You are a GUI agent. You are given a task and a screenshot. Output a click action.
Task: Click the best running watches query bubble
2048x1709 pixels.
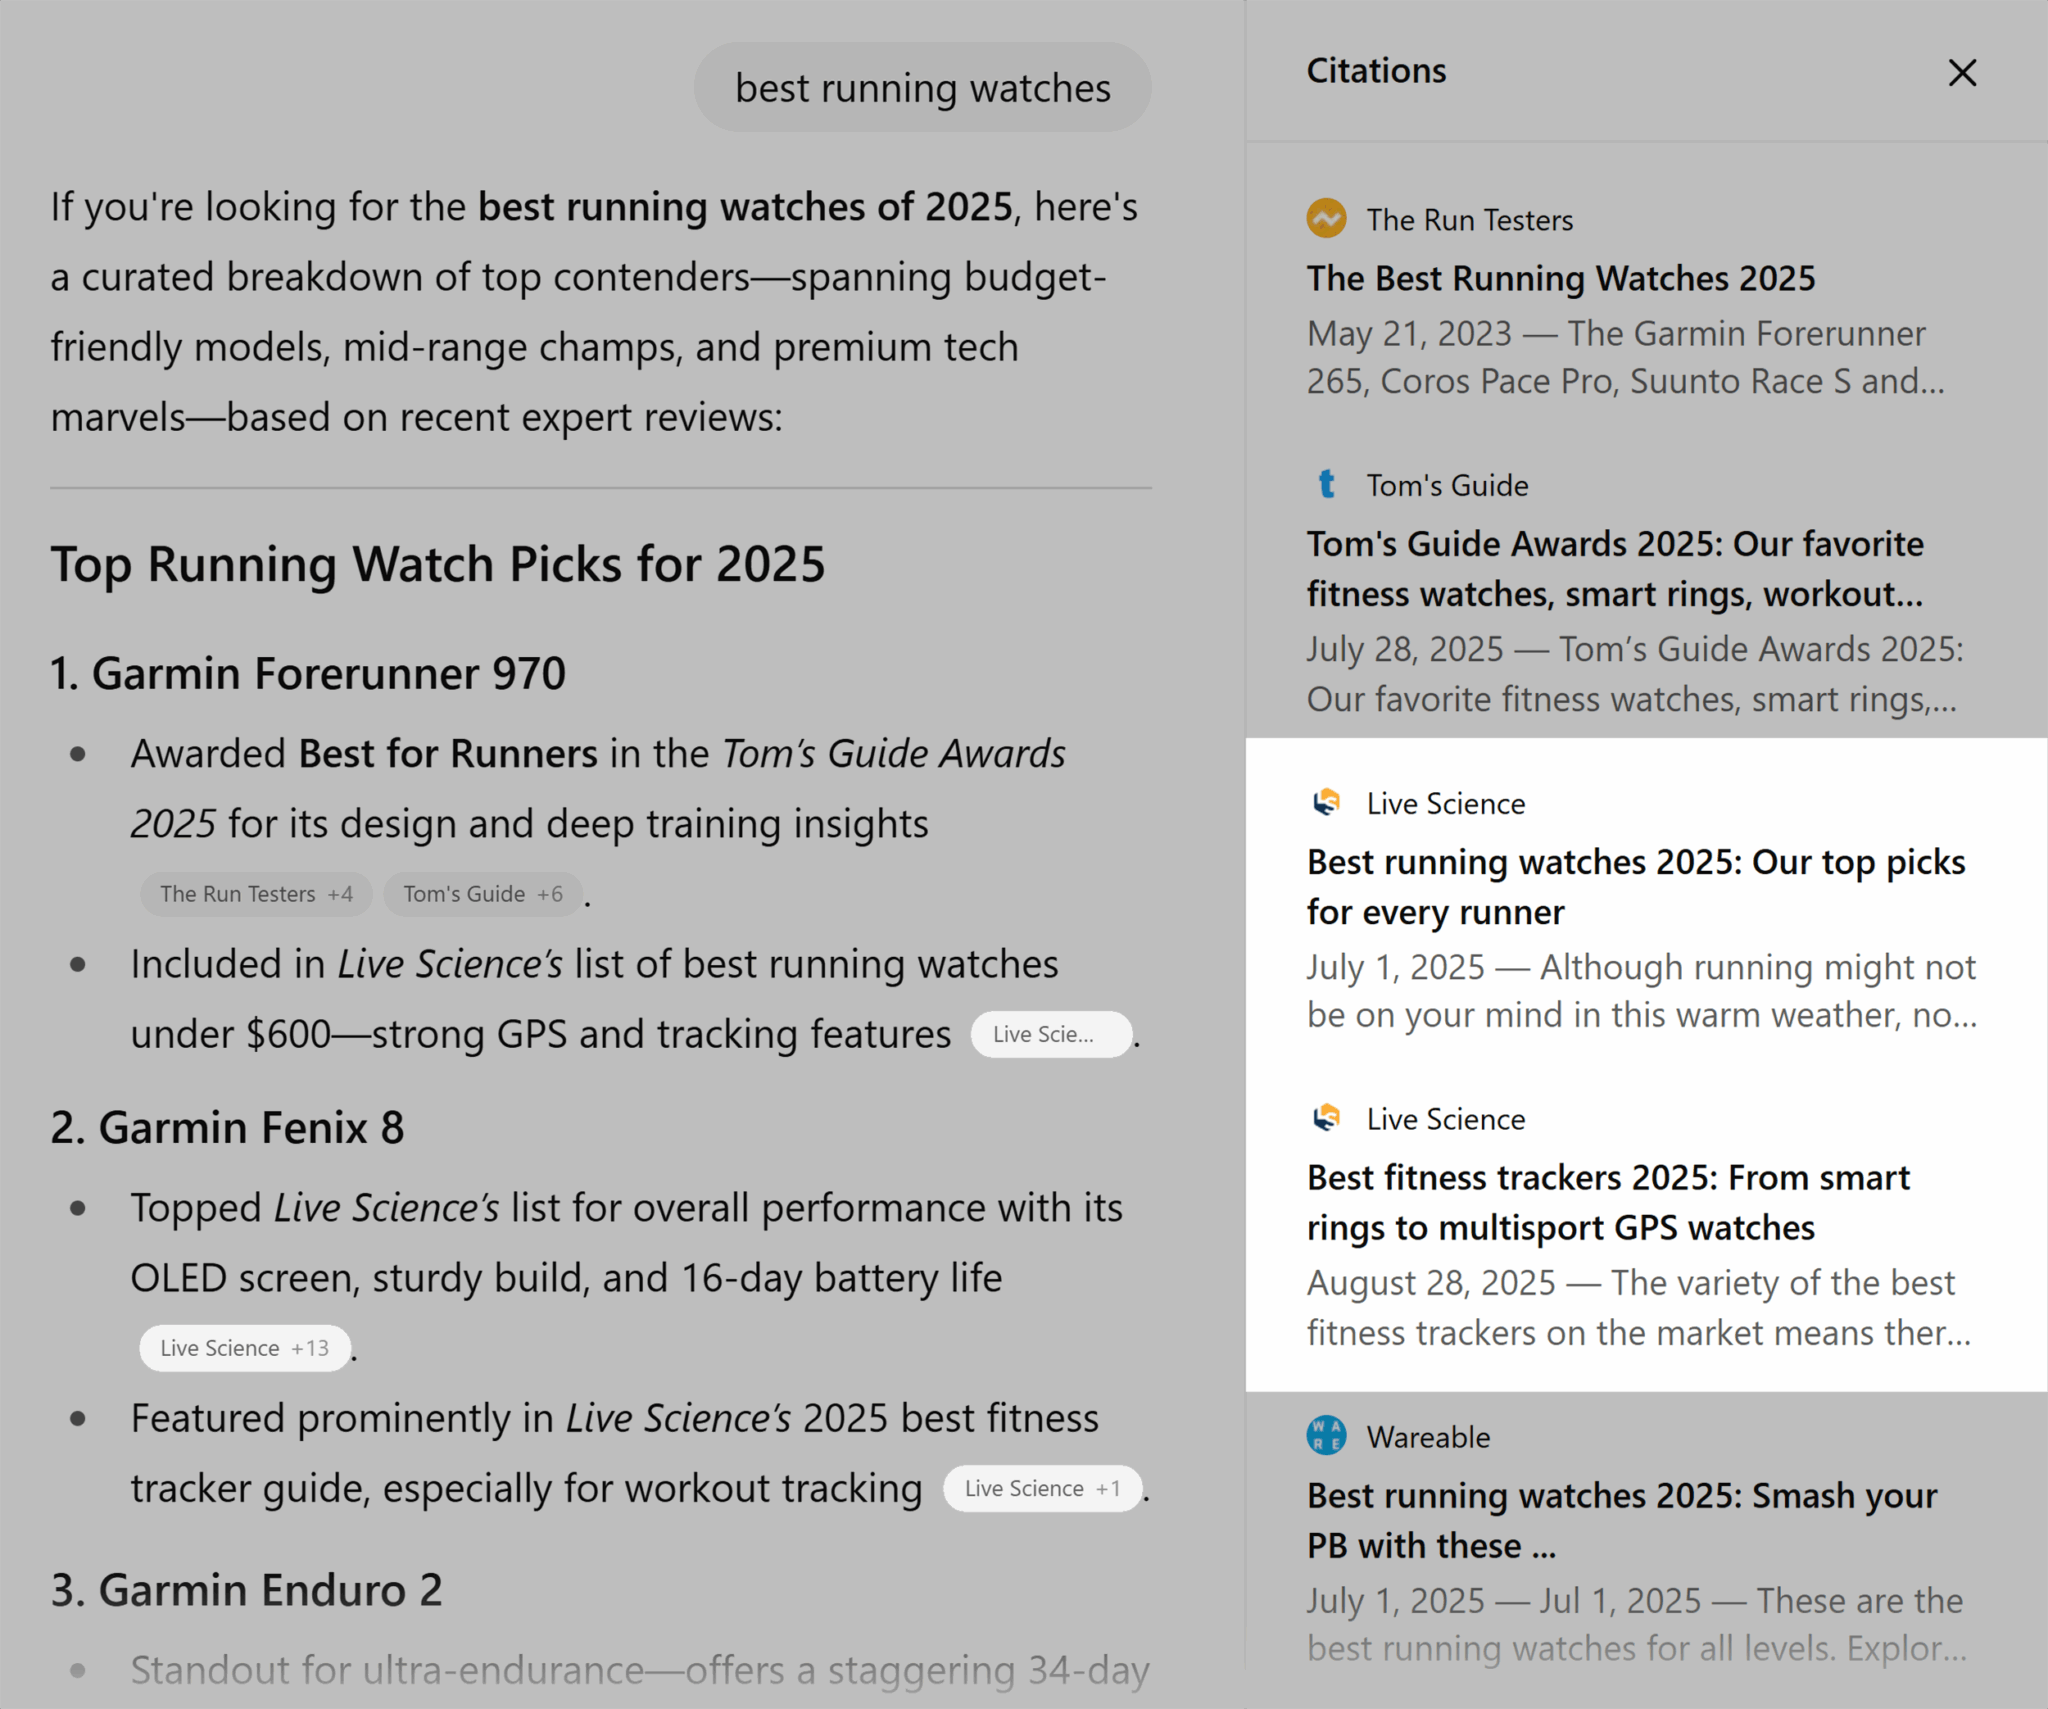[x=922, y=88]
